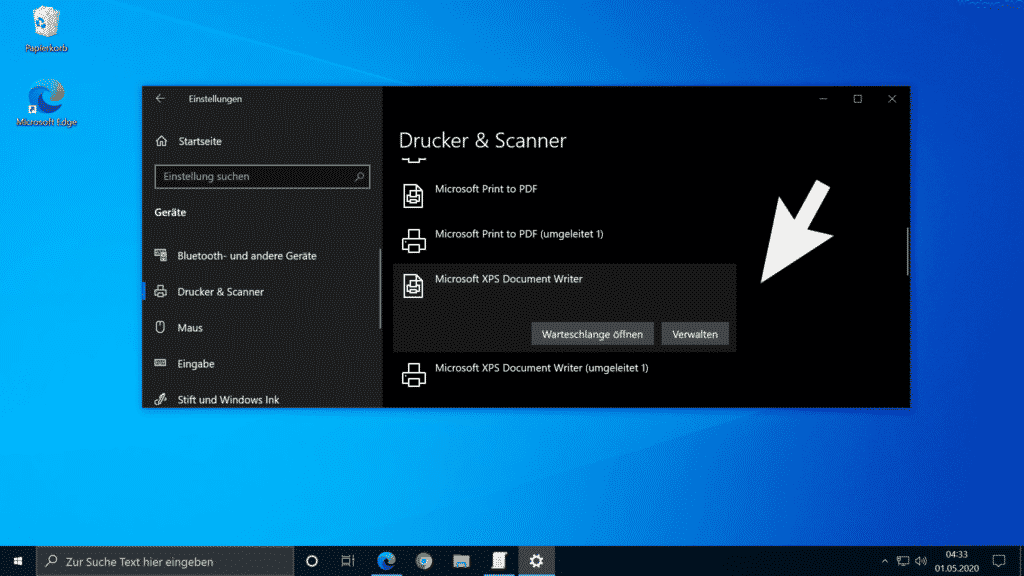Click the Microsoft XPS Document Writer icon
The image size is (1024, 576).
413,286
